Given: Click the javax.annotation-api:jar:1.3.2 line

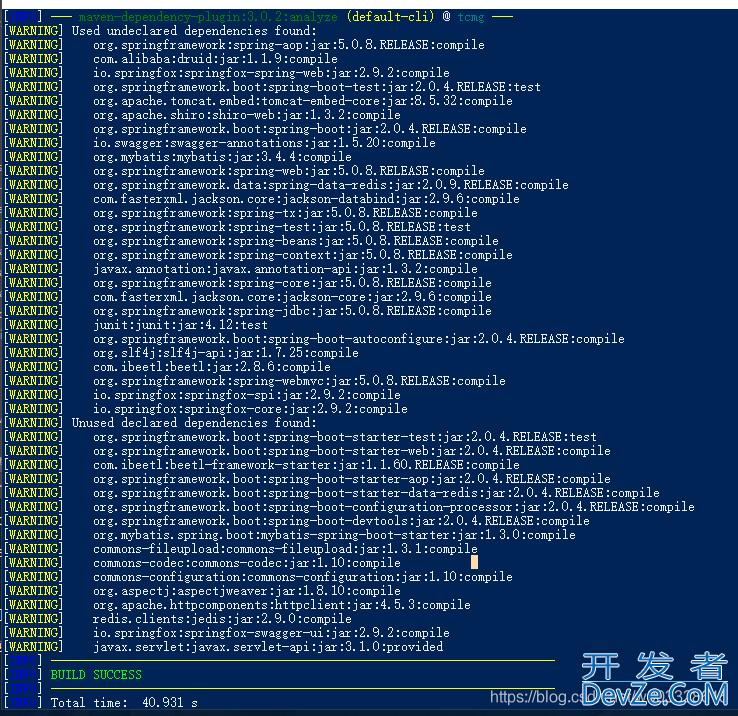Looking at the screenshot, I should [x=285, y=269].
